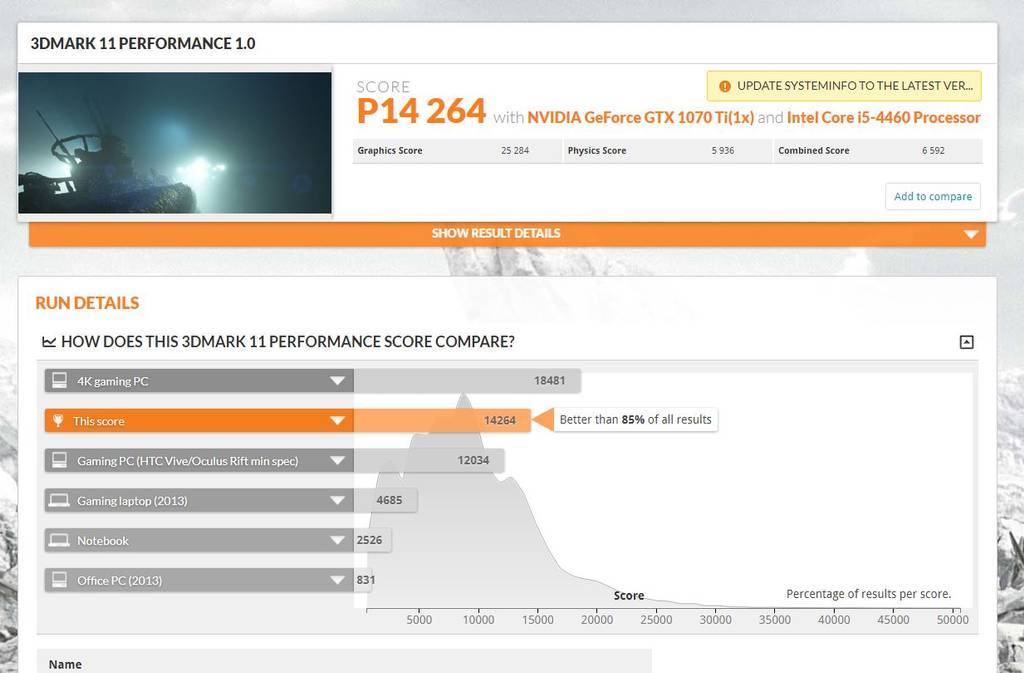Expand the Office PC (2013) dropdown arrow
Screen dimensions: 1024x673
337,580
